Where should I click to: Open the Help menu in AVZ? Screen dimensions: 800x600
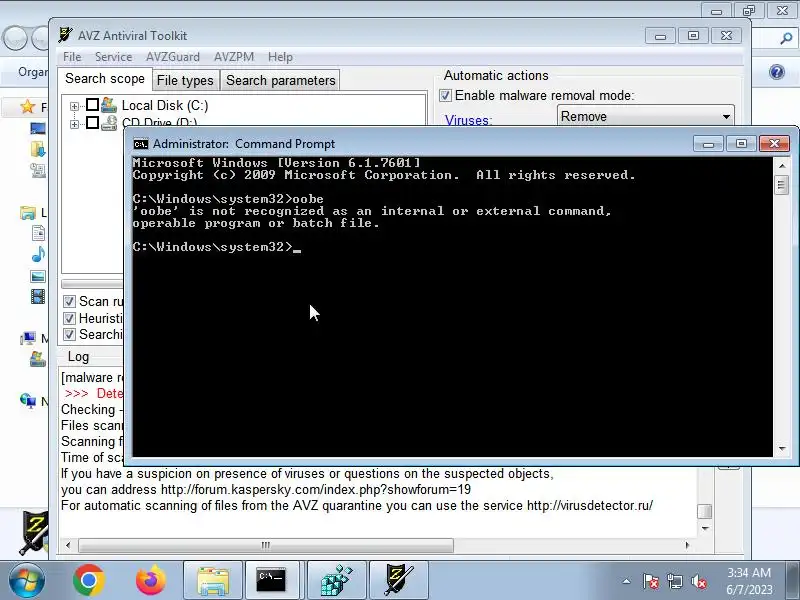[280, 57]
